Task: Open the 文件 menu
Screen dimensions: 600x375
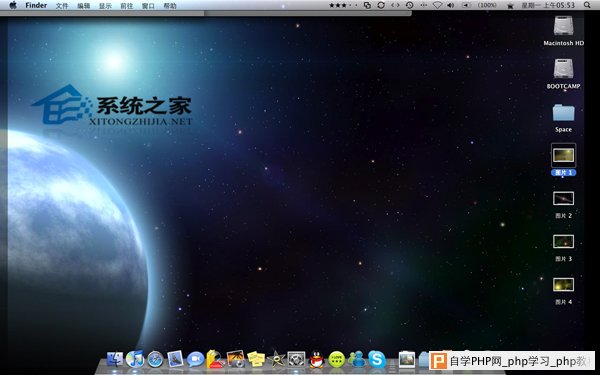Action: (x=62, y=5)
